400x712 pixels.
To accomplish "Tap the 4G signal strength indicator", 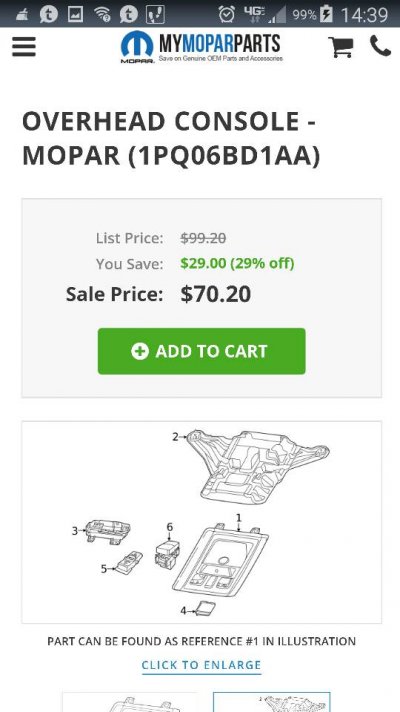I will pyautogui.click(x=265, y=14).
